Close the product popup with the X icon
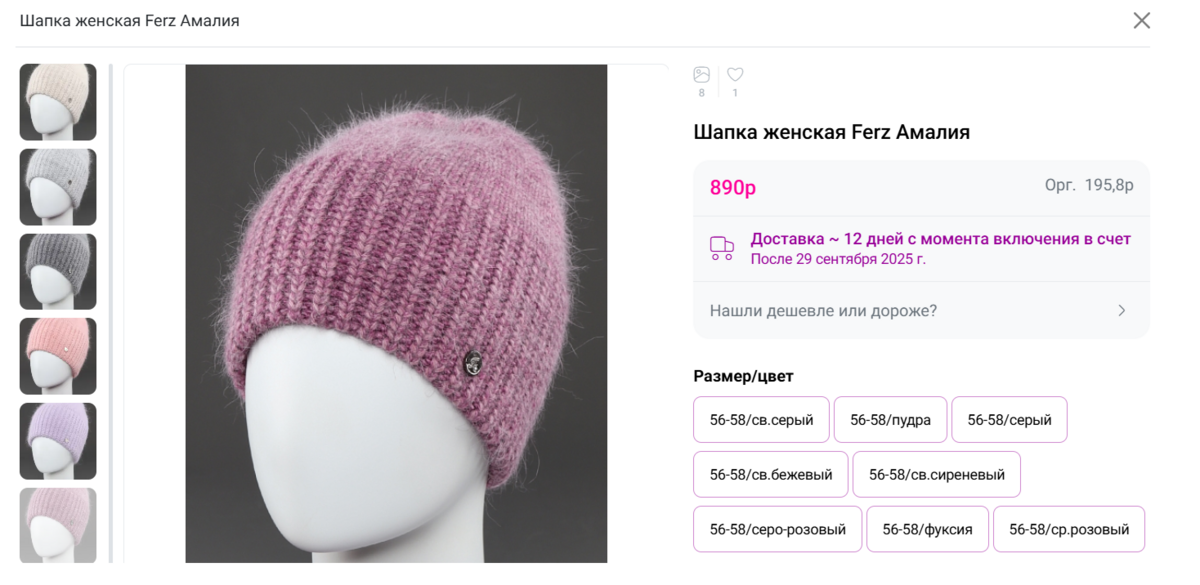1200x585 pixels. tap(1141, 21)
